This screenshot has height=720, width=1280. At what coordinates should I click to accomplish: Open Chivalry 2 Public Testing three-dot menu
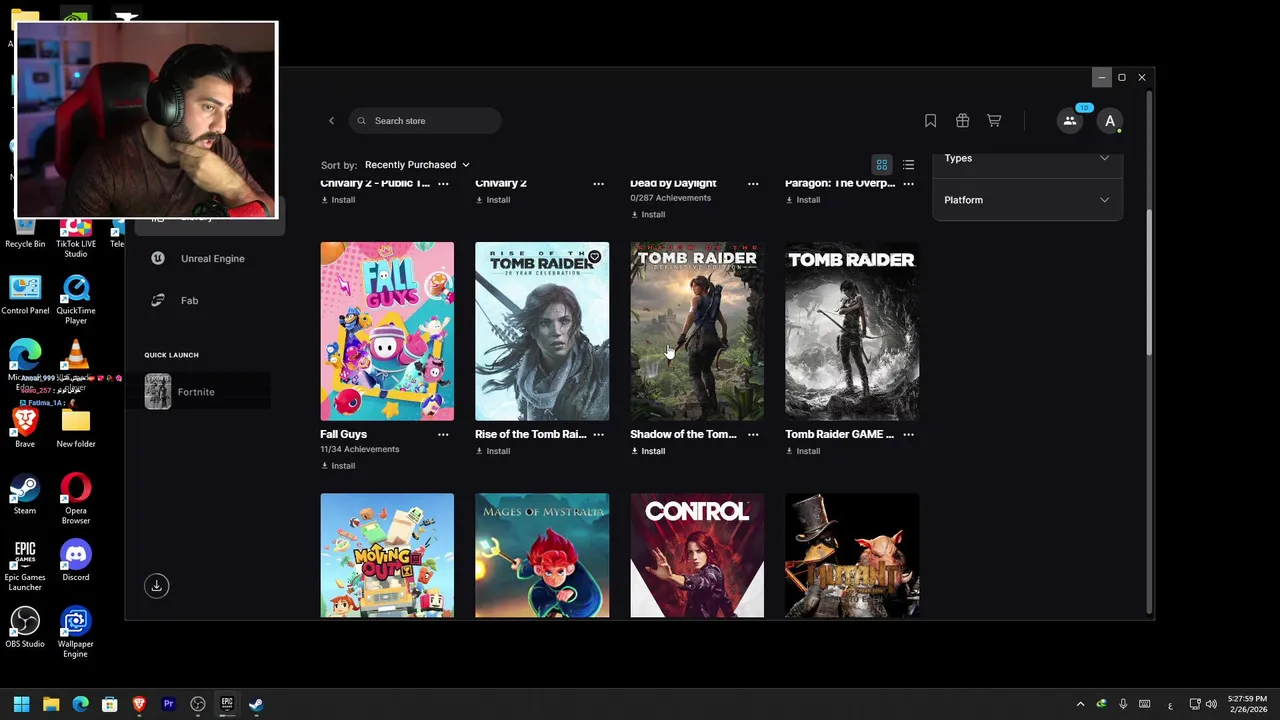point(443,184)
